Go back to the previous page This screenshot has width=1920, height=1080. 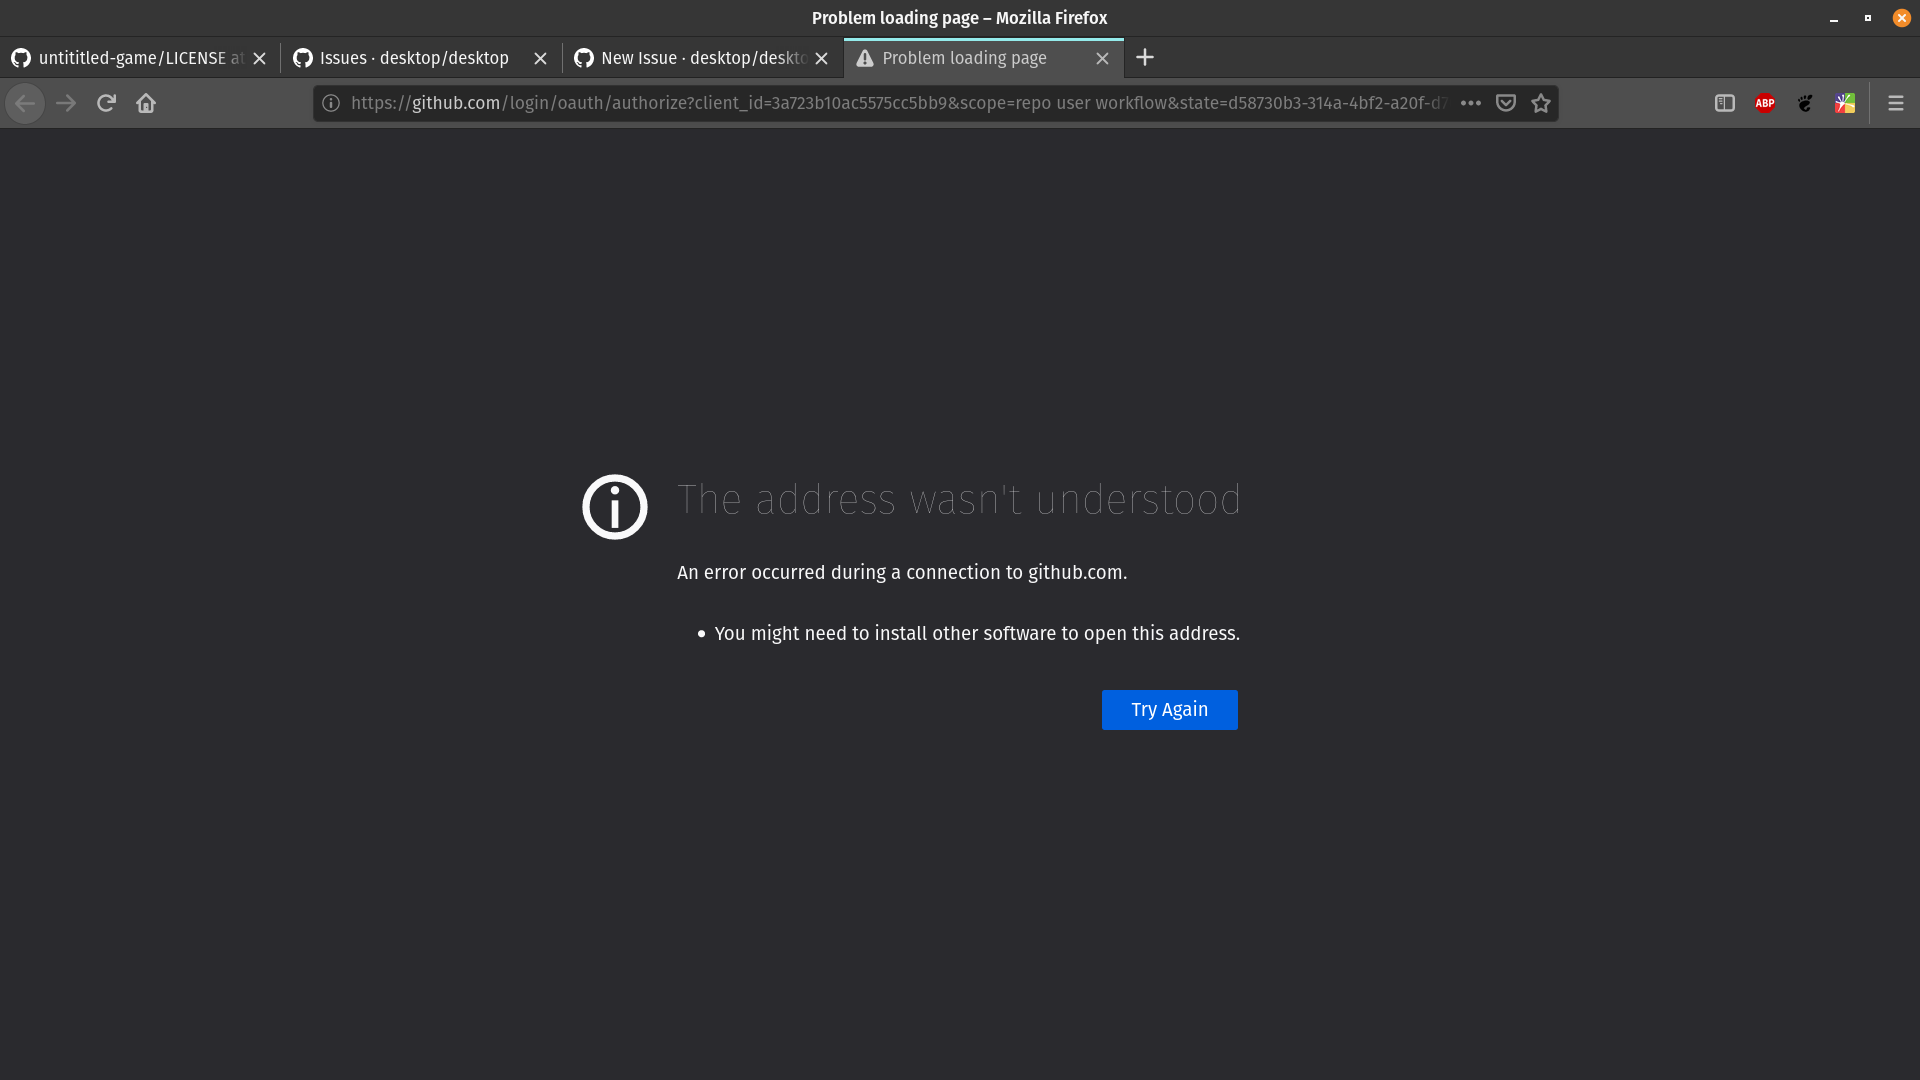[24, 103]
